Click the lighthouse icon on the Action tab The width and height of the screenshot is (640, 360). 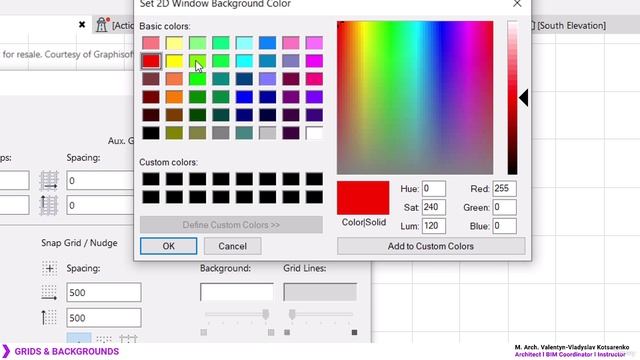[x=102, y=25]
